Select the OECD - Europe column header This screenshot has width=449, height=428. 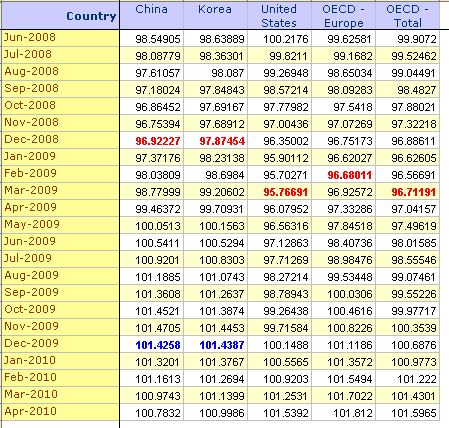pos(343,15)
